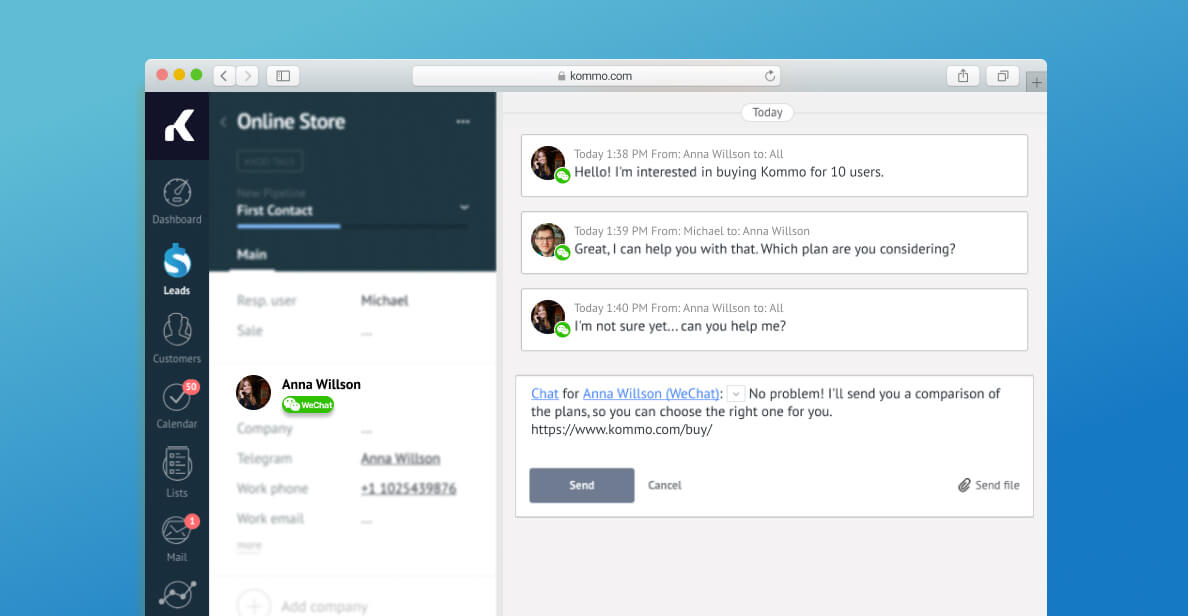Switch to the Main tab
Screen dimensions: 1188x616
[x=252, y=255]
